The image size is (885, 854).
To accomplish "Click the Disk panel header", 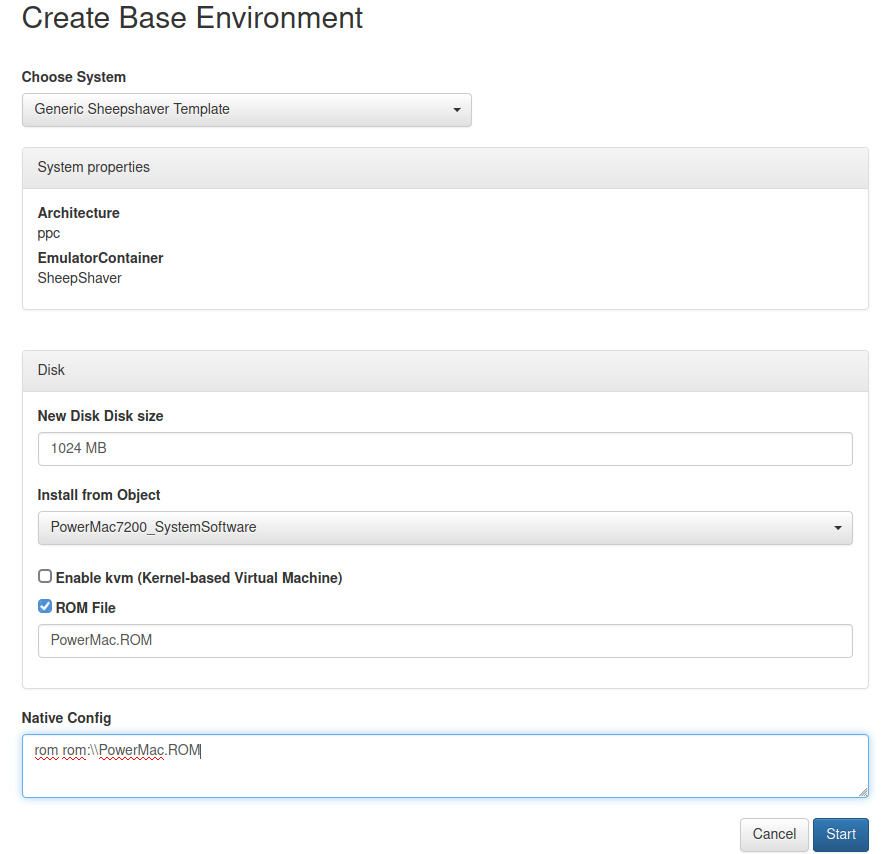I will coord(445,371).
